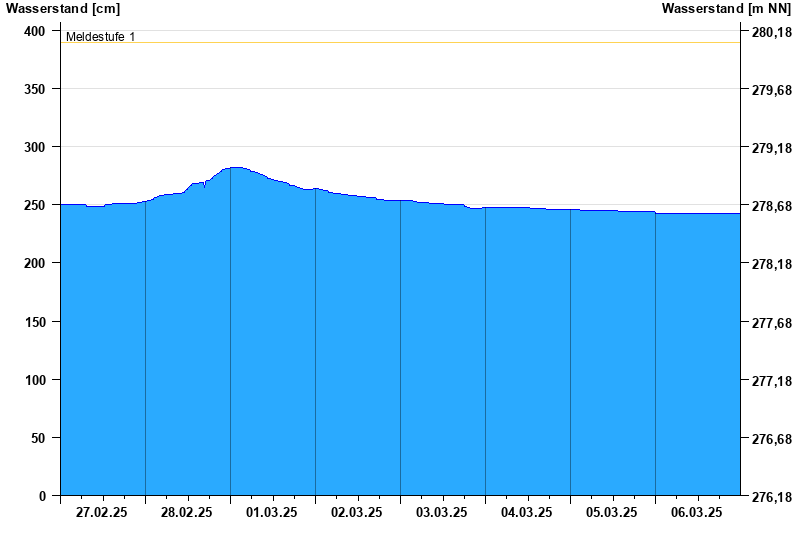The height and width of the screenshot is (550, 800).
Task: Click the 278,18 value on the right axis
Action: click(772, 264)
